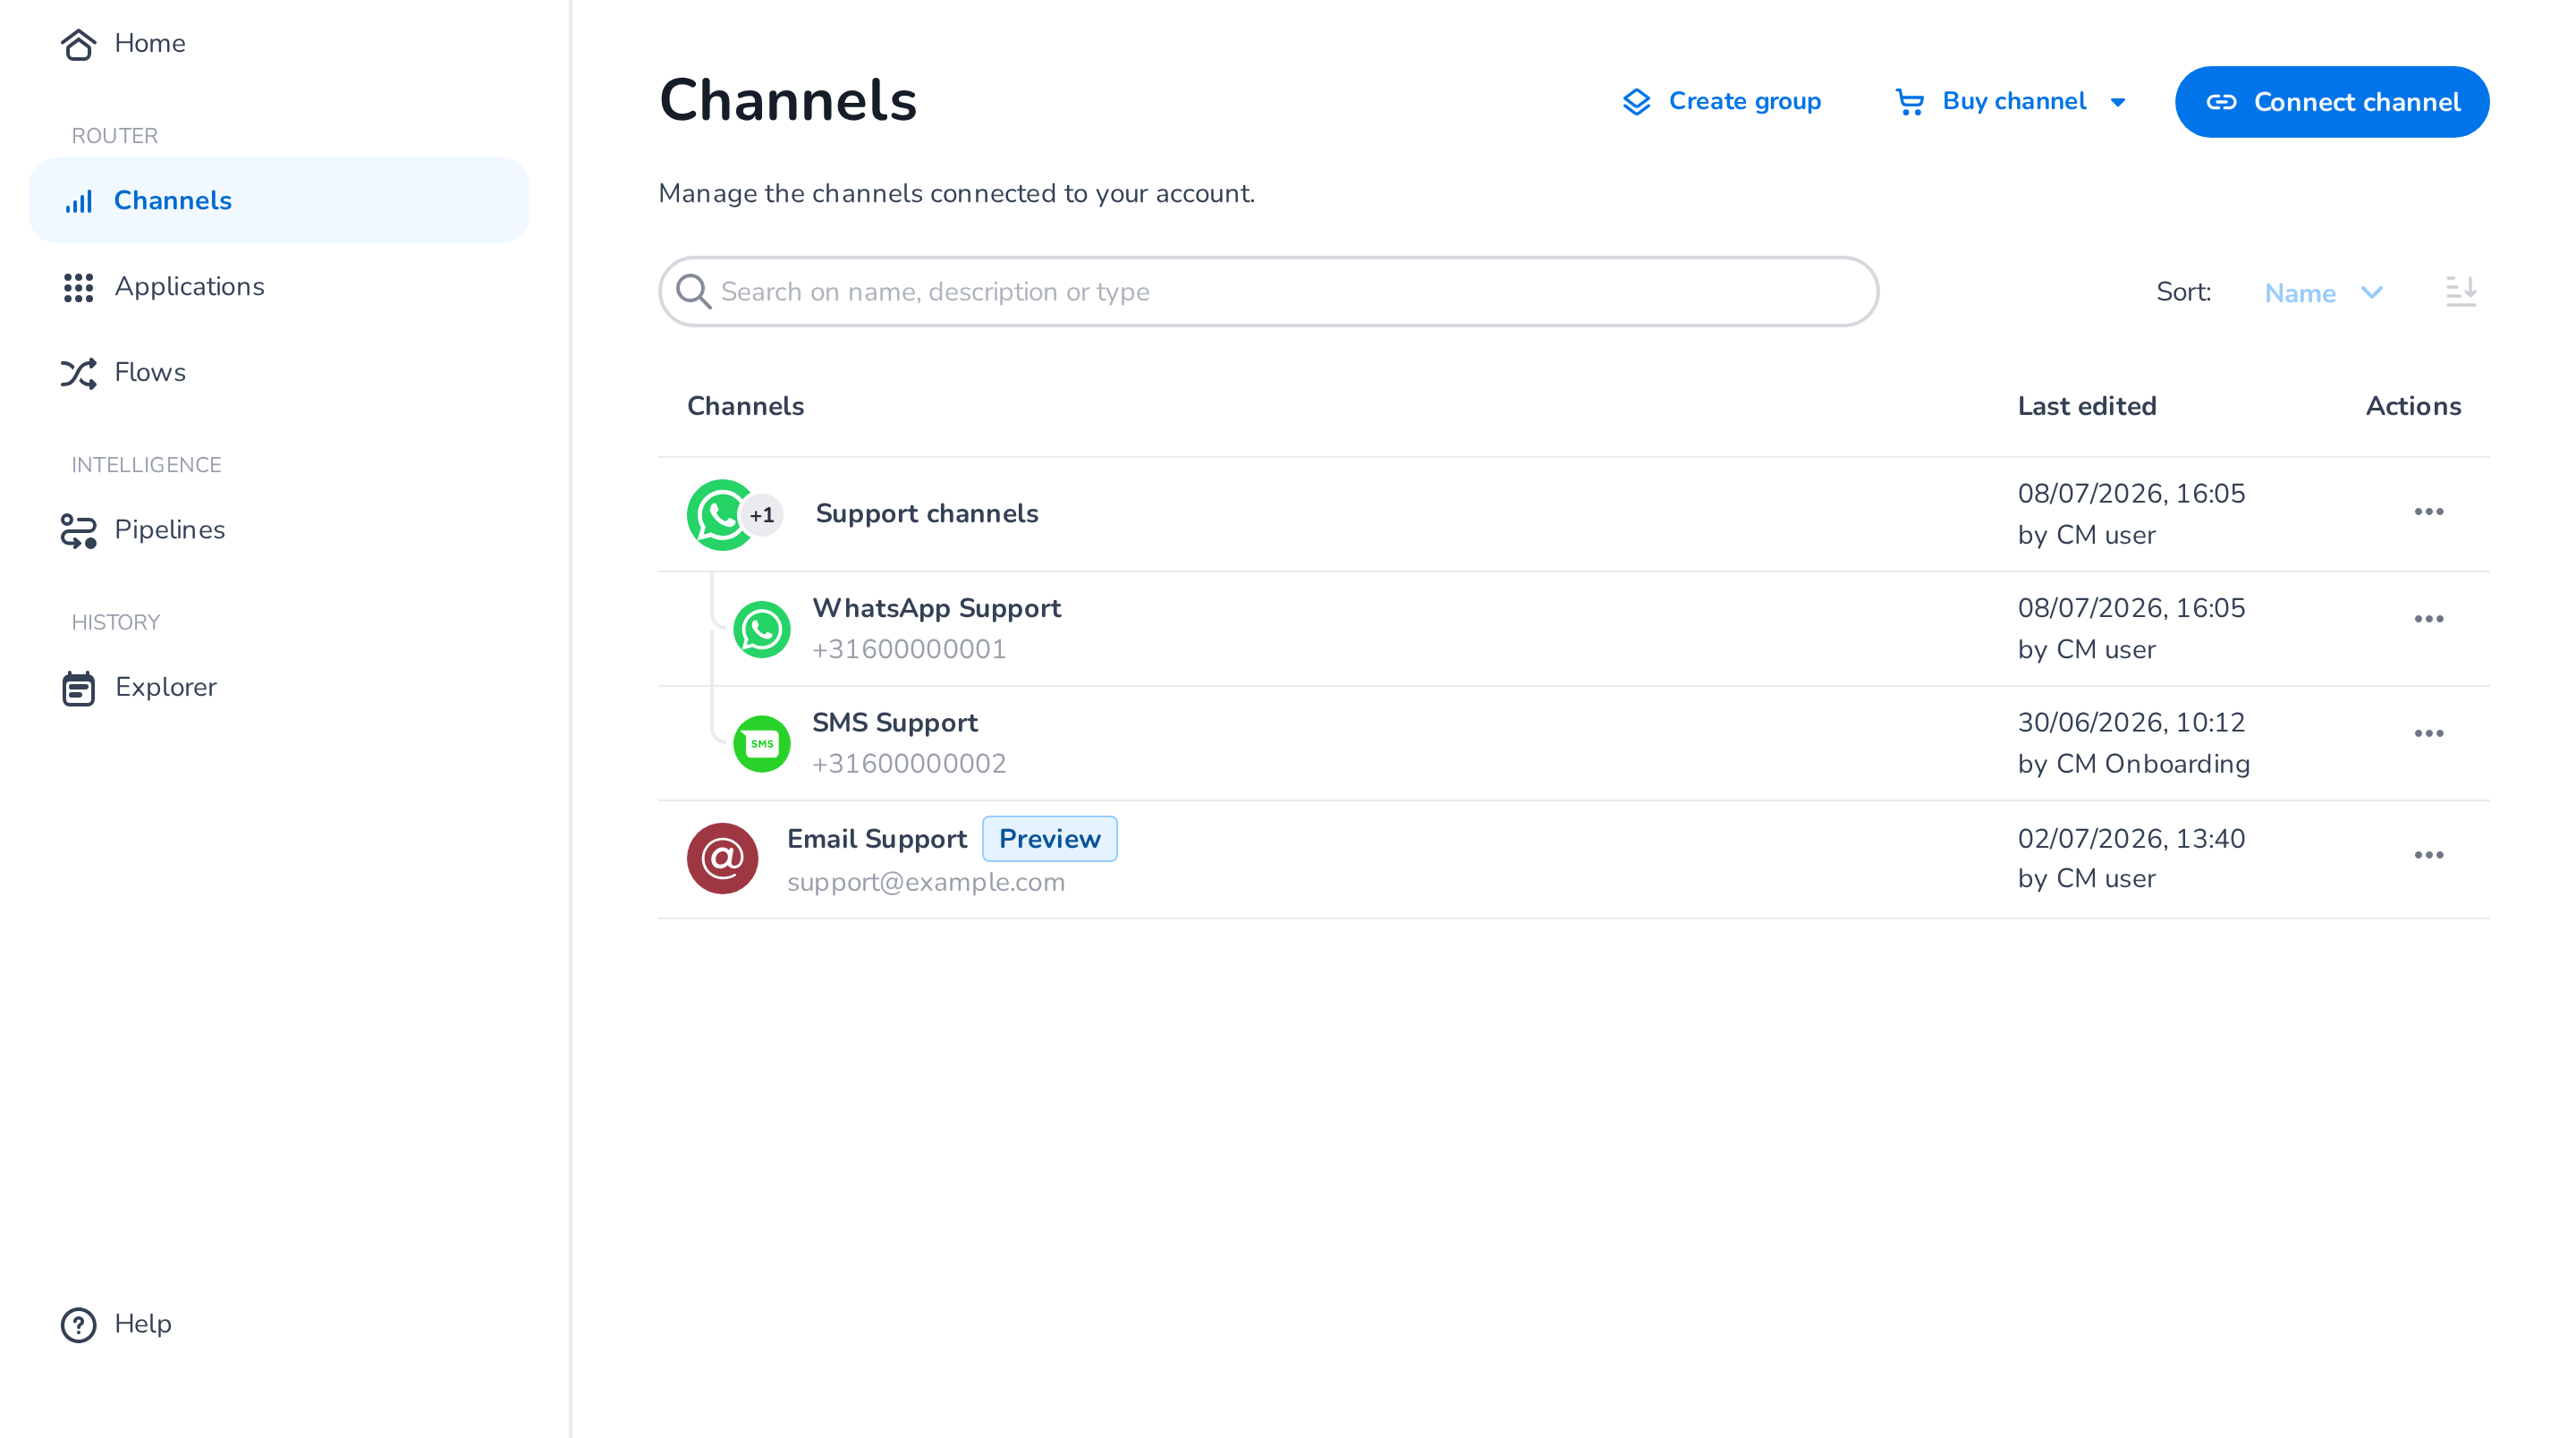The image size is (2576, 1438).
Task: Click the Channels signal bars icon
Action: (78, 201)
